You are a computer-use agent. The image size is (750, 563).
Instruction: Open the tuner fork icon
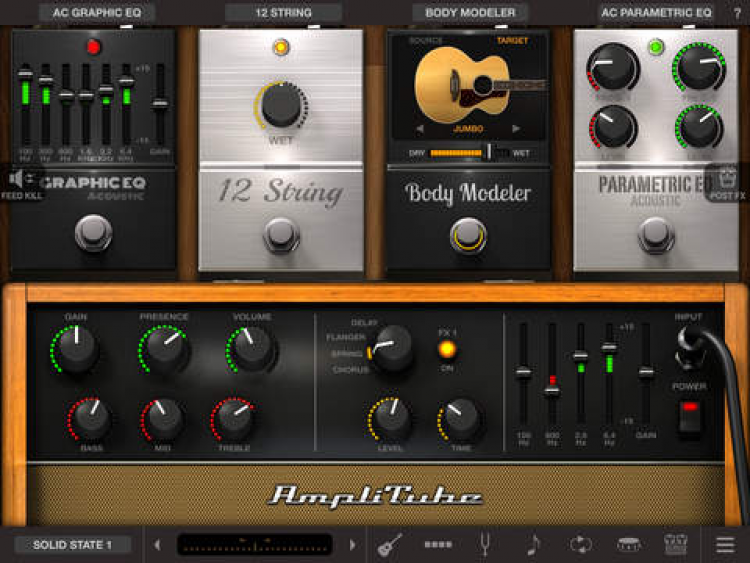coord(485,545)
